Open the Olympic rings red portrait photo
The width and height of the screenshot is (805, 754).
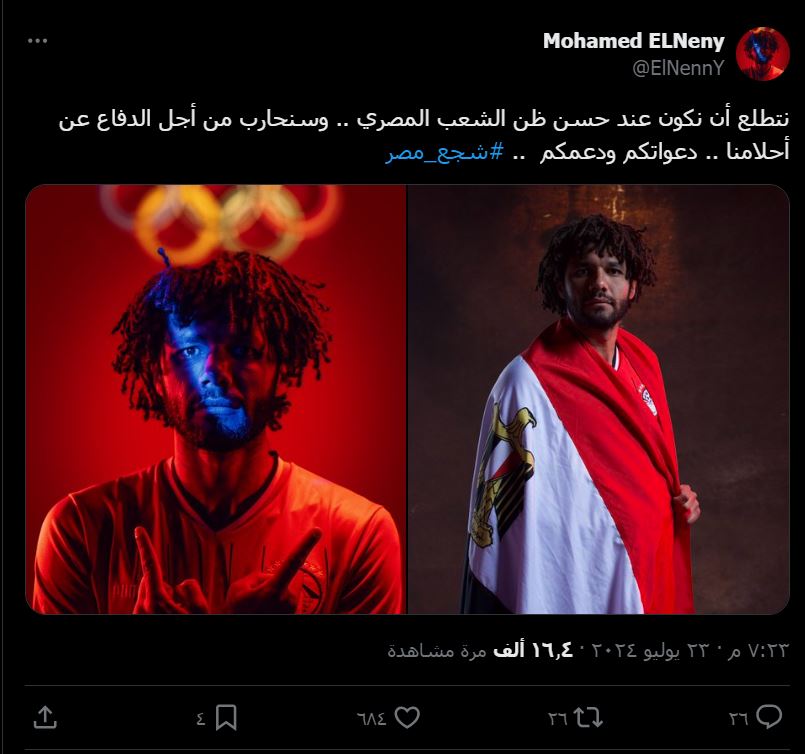pyautogui.click(x=216, y=399)
